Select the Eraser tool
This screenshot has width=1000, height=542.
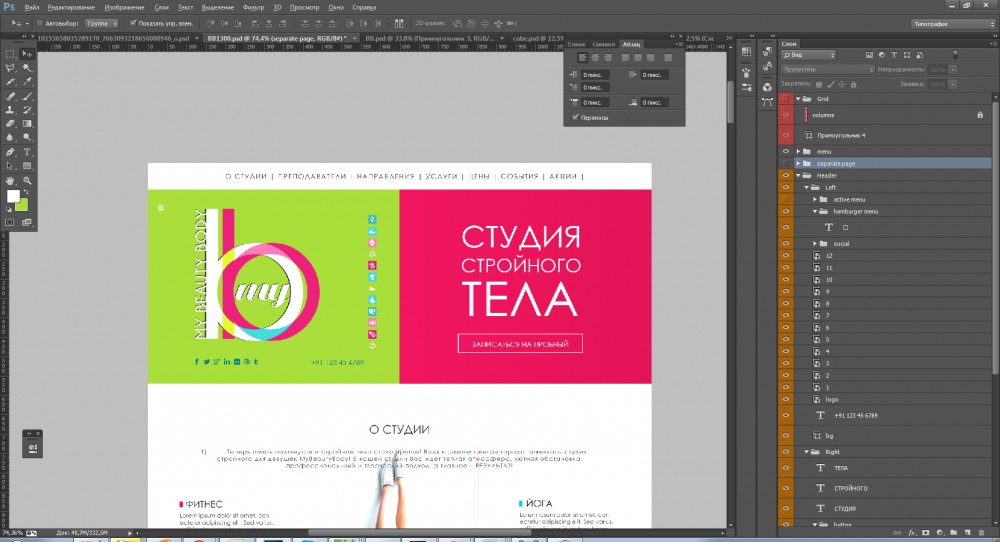[x=10, y=124]
